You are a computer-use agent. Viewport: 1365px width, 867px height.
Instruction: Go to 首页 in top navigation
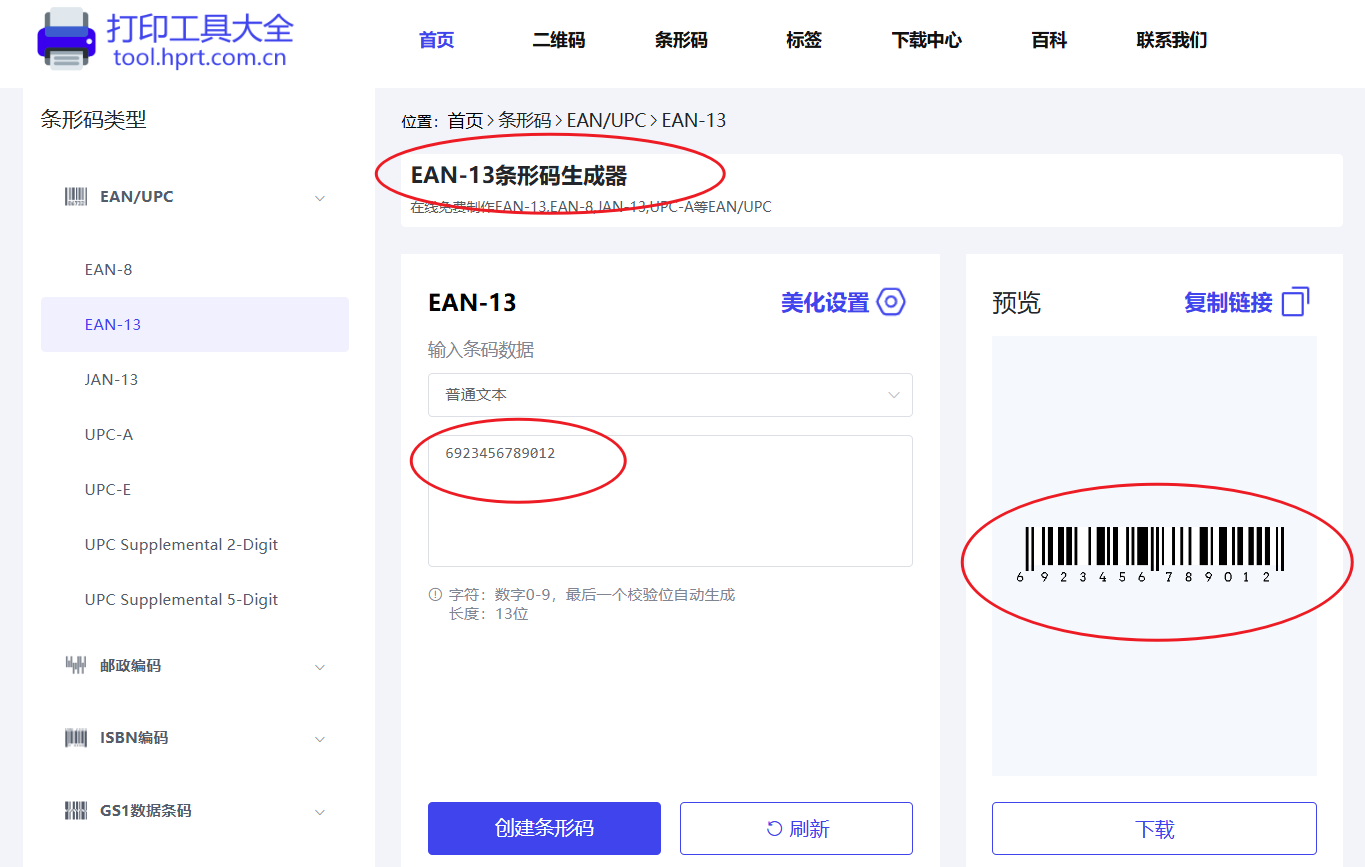click(x=436, y=40)
